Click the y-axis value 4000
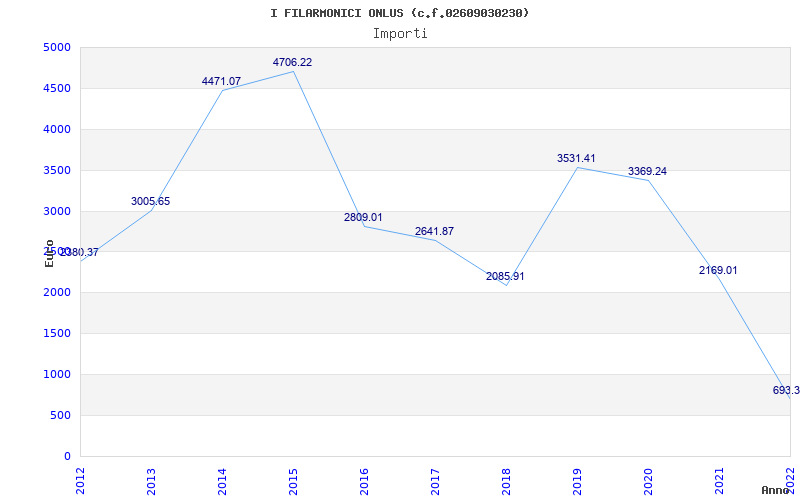800x500 pixels. pyautogui.click(x=57, y=130)
